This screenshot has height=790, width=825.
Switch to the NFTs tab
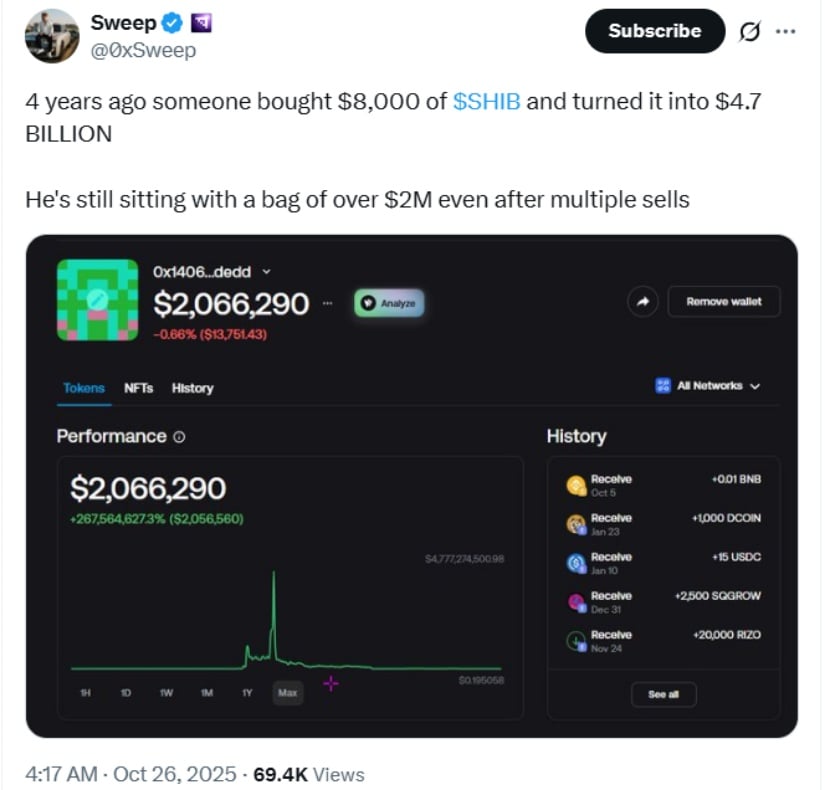138,388
